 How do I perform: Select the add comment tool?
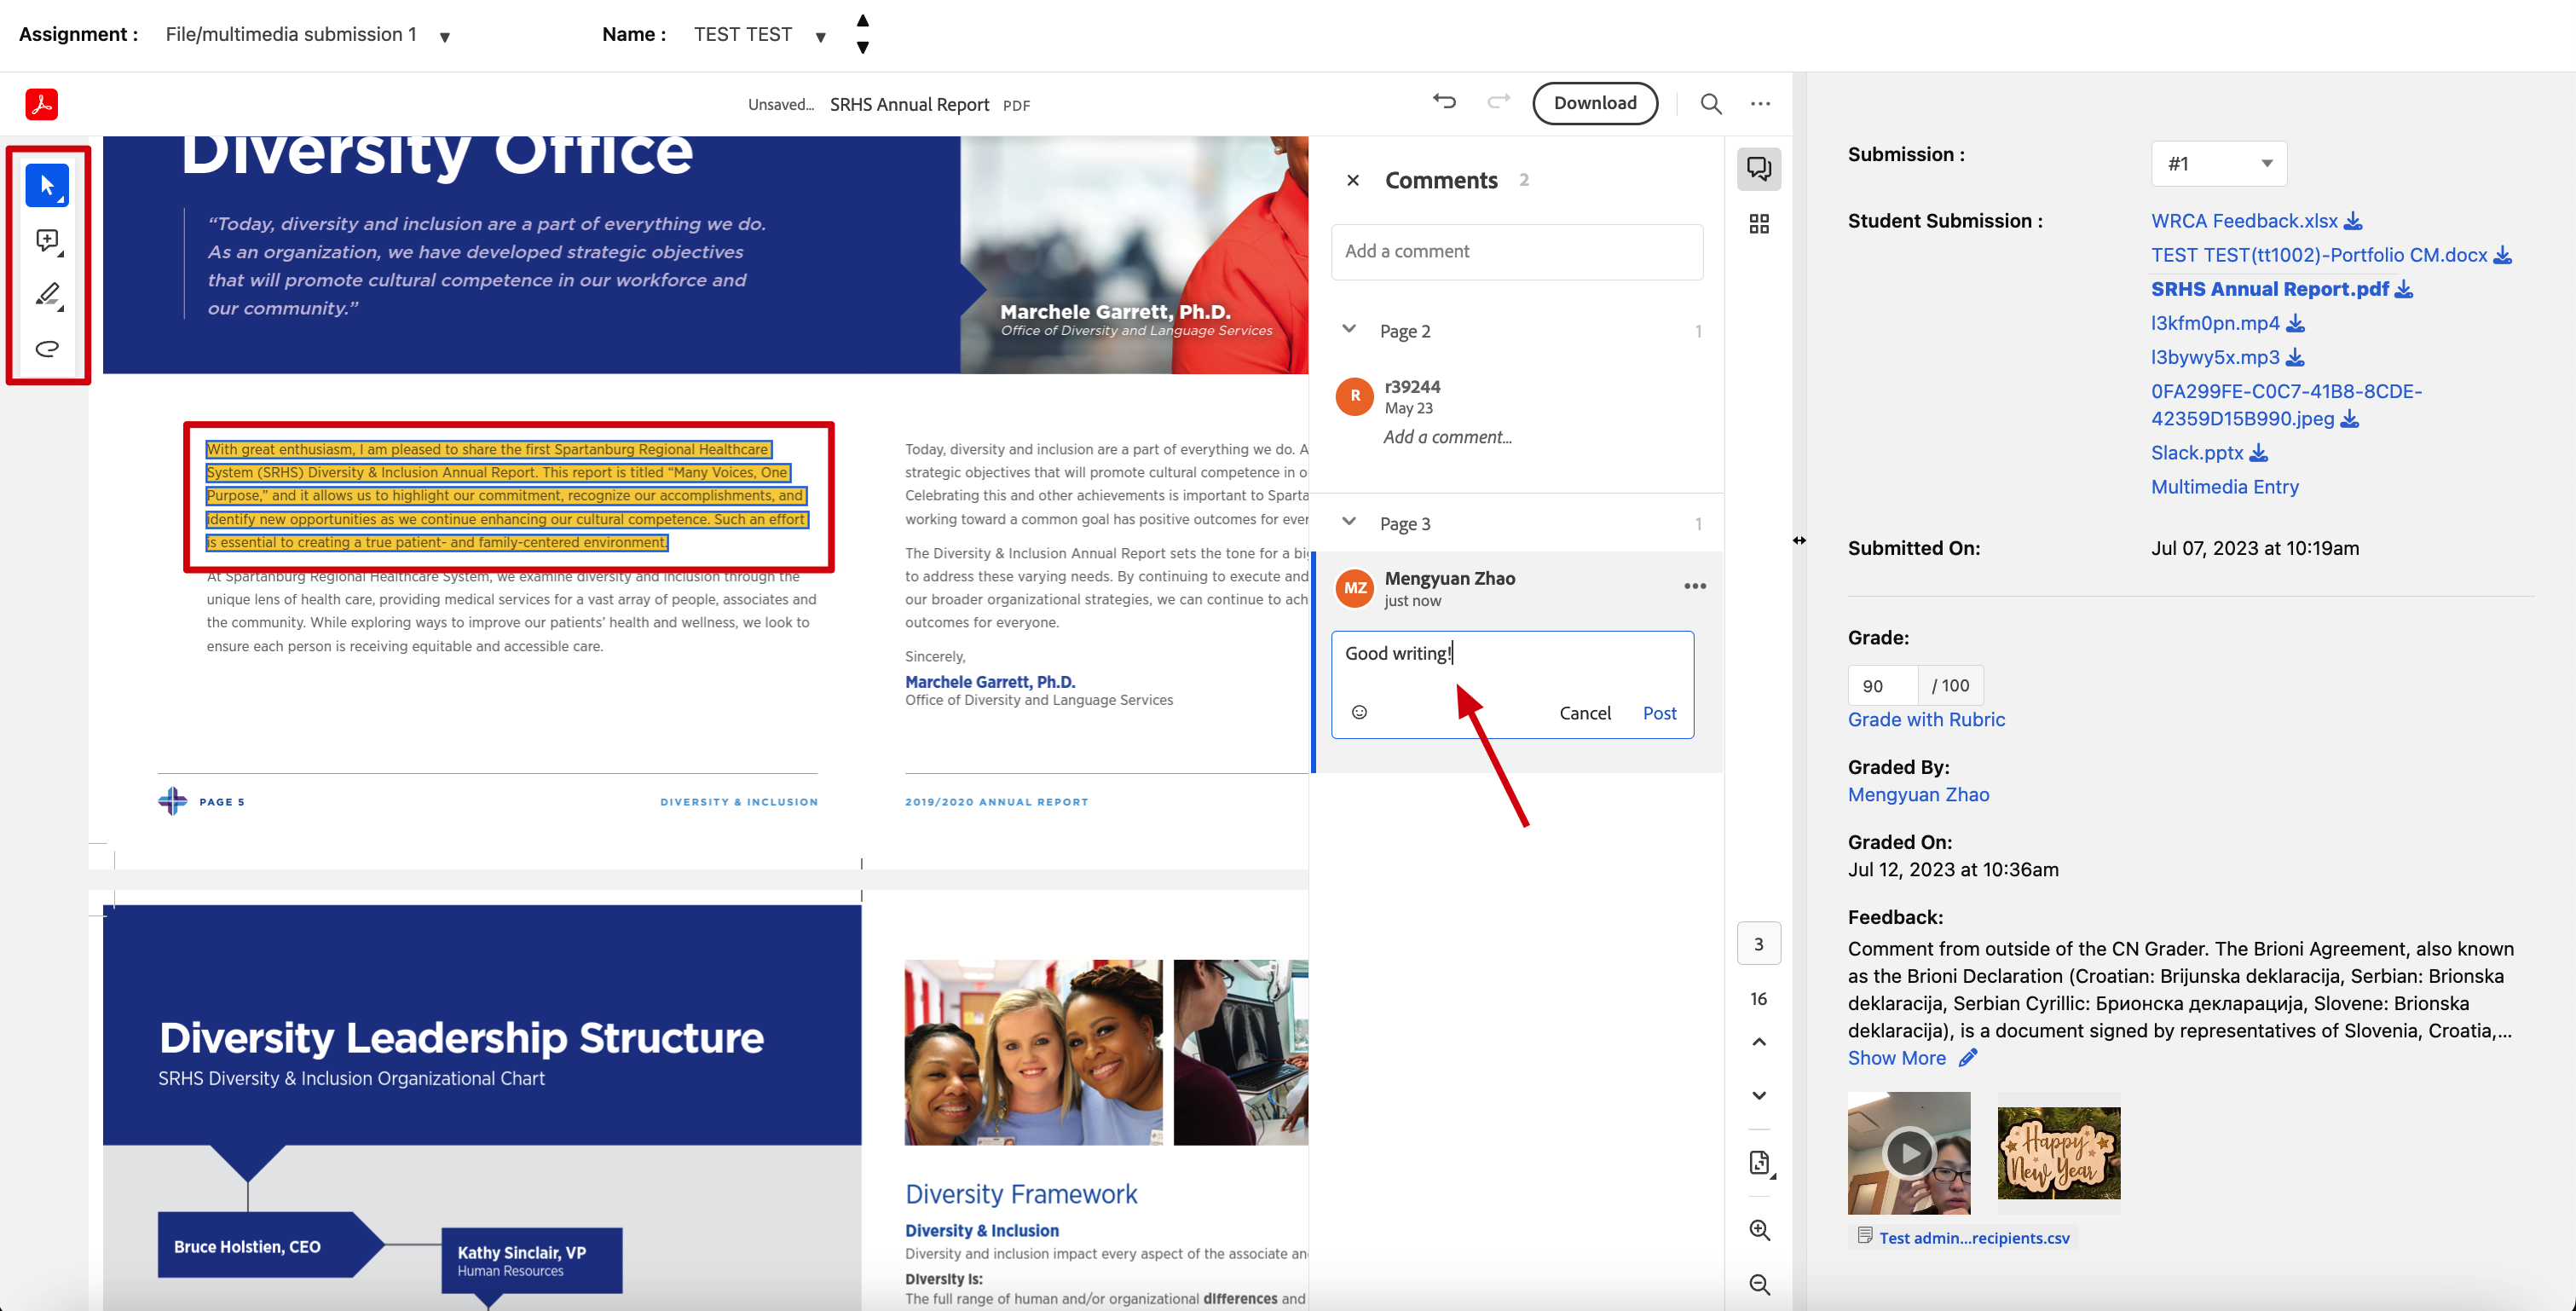pyautogui.click(x=47, y=240)
